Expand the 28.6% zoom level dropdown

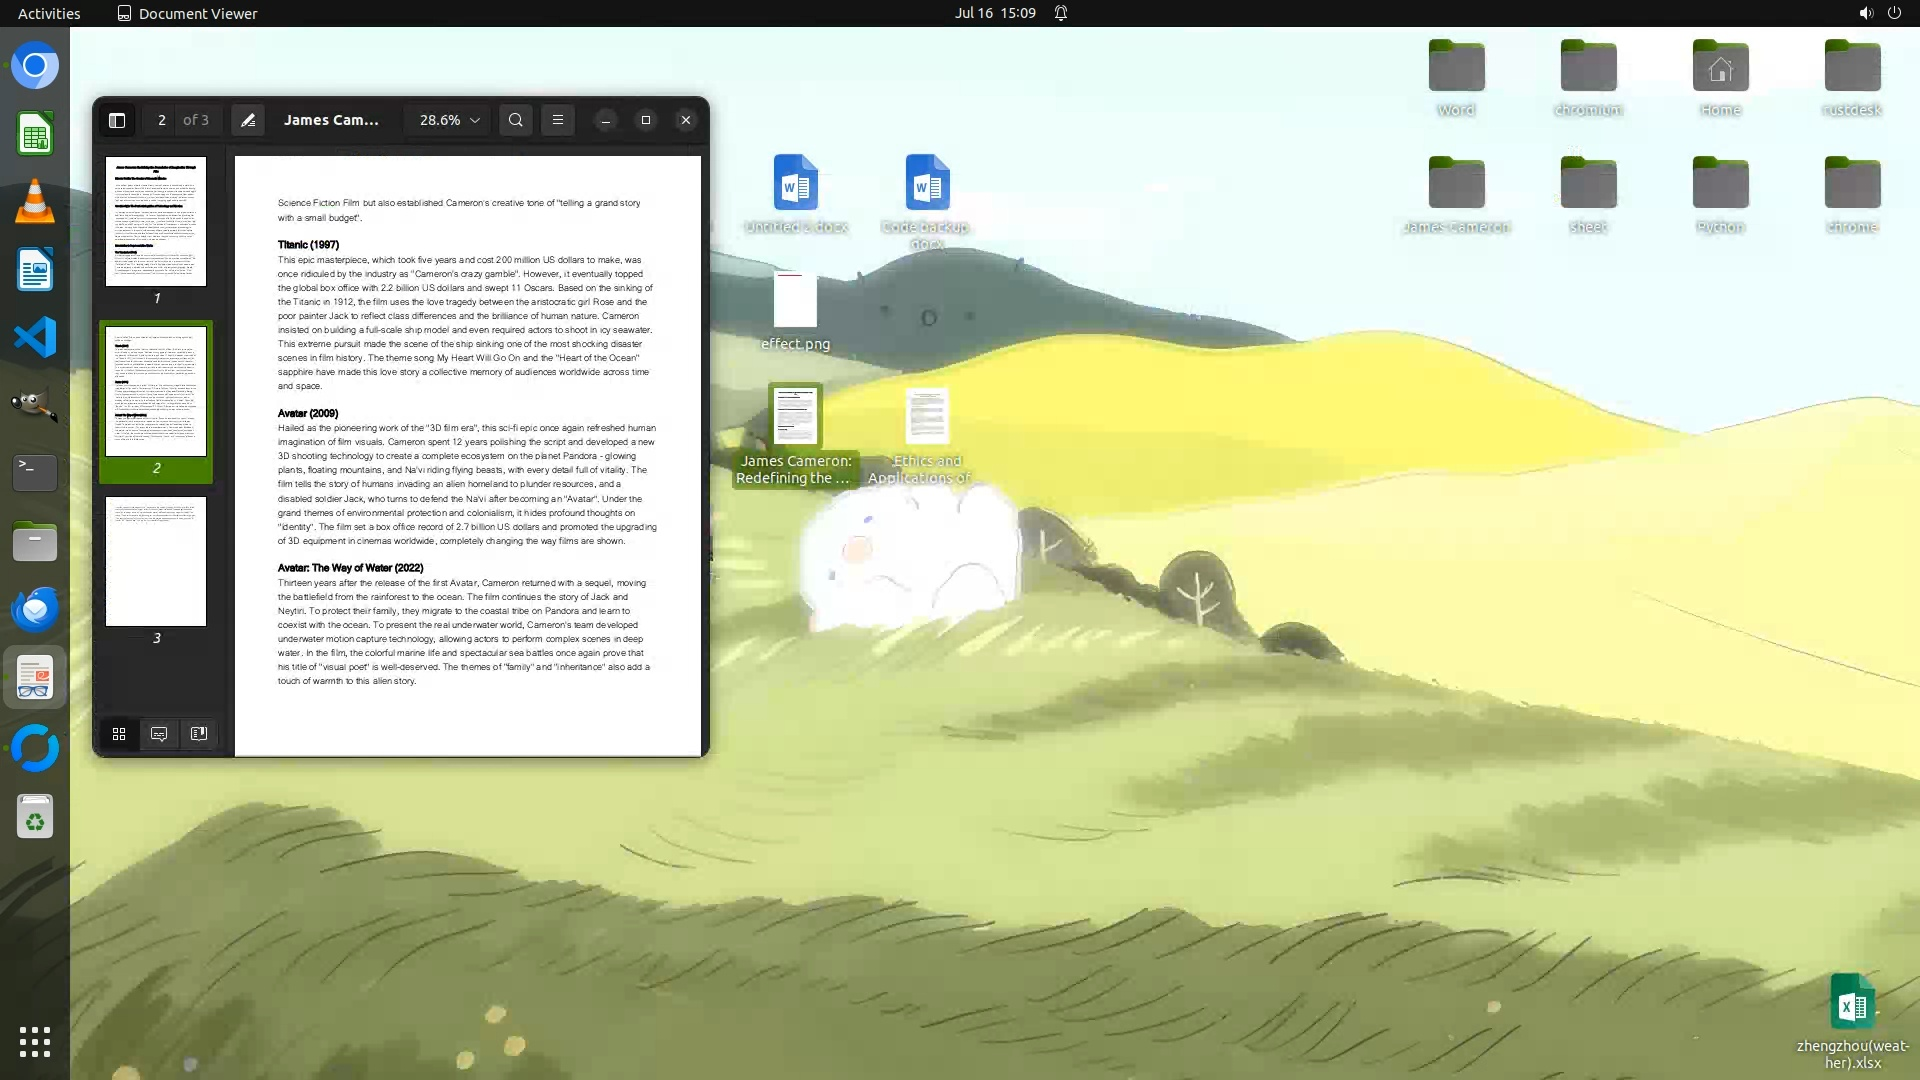tap(449, 120)
